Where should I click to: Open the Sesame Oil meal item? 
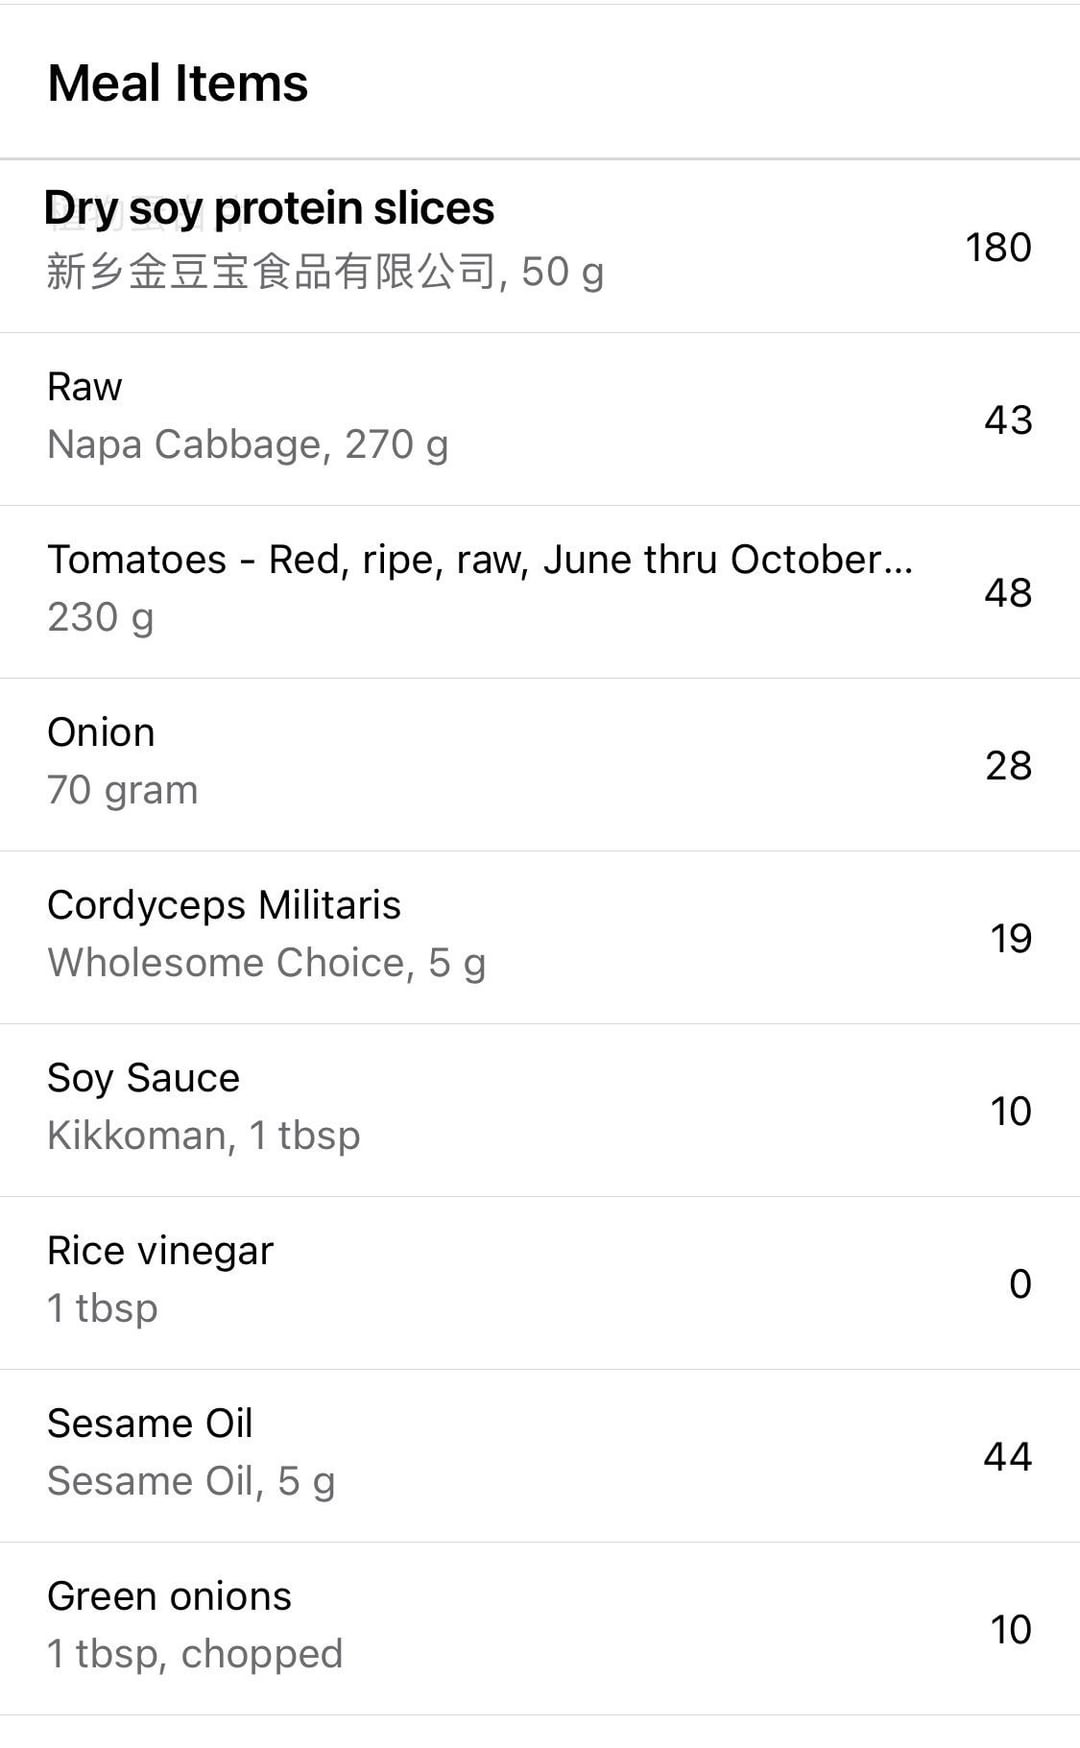tap(150, 1424)
